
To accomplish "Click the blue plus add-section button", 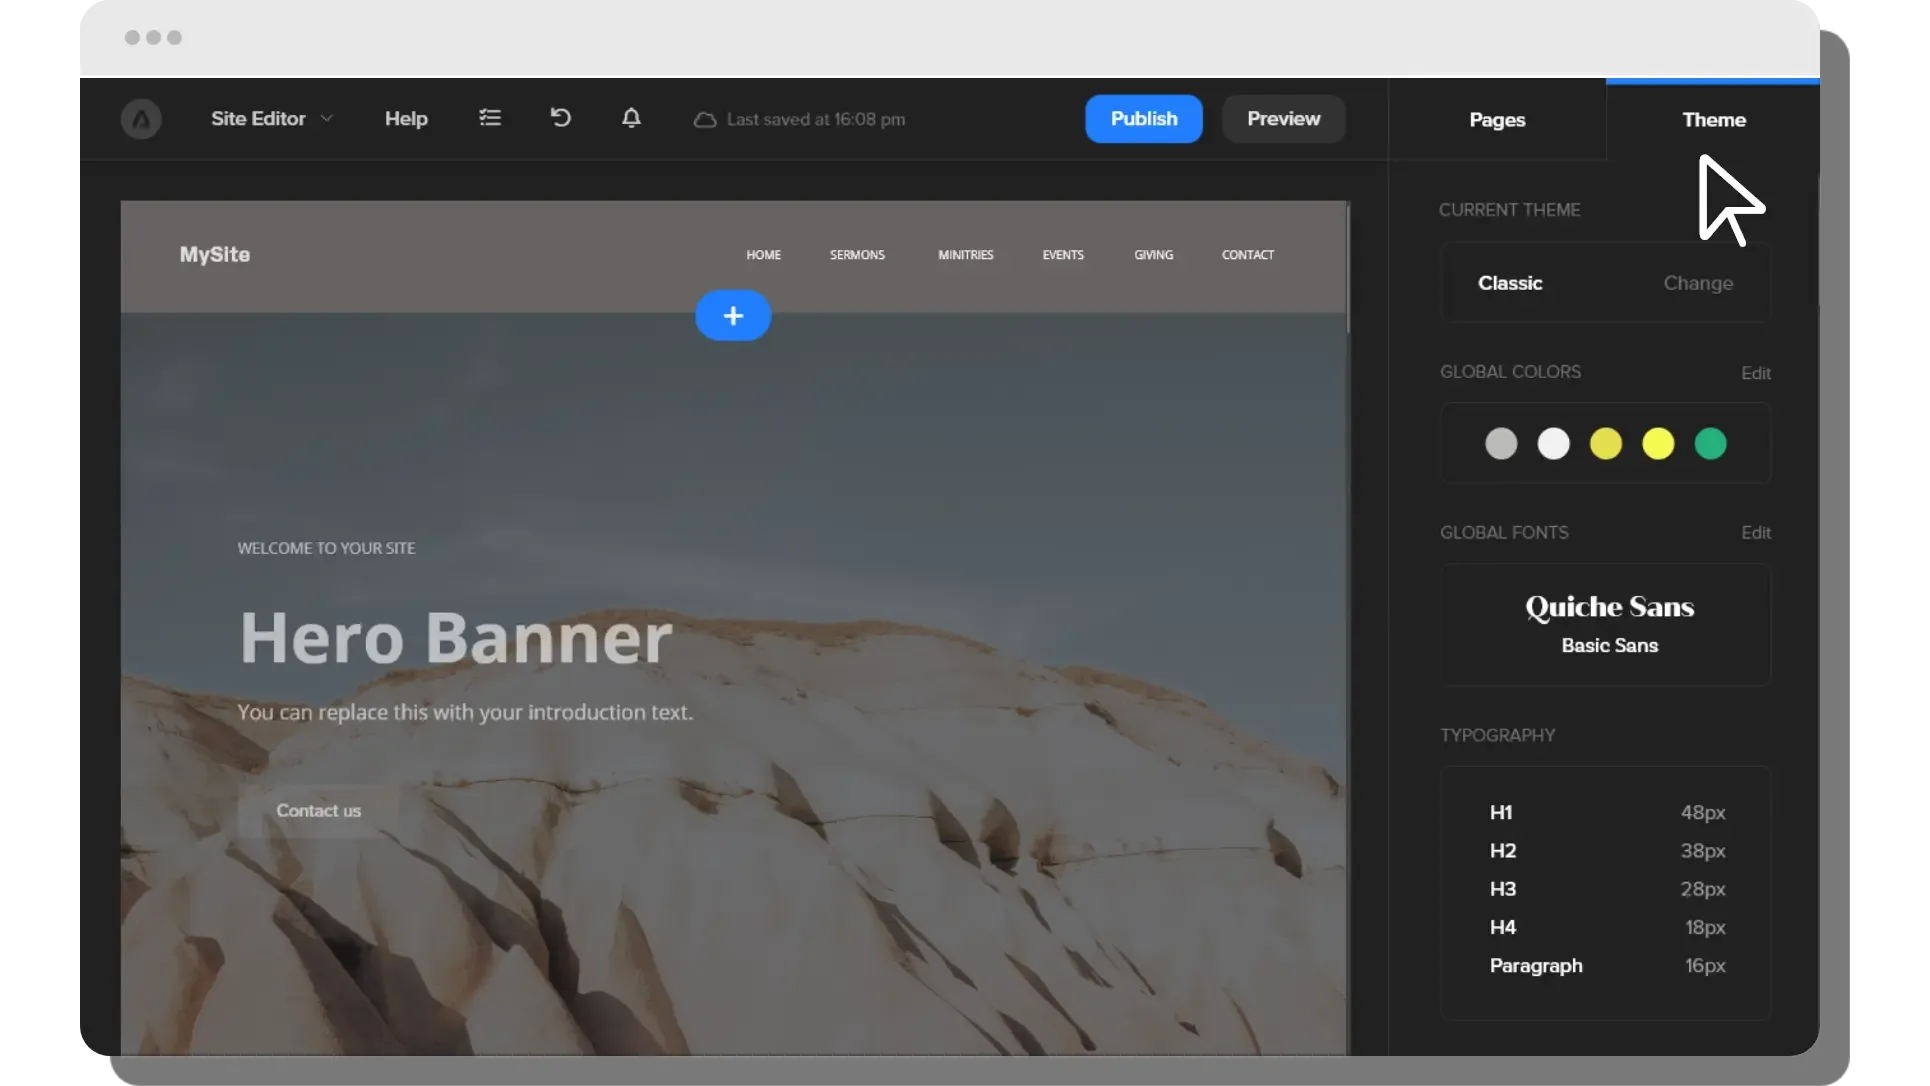I will coord(733,316).
